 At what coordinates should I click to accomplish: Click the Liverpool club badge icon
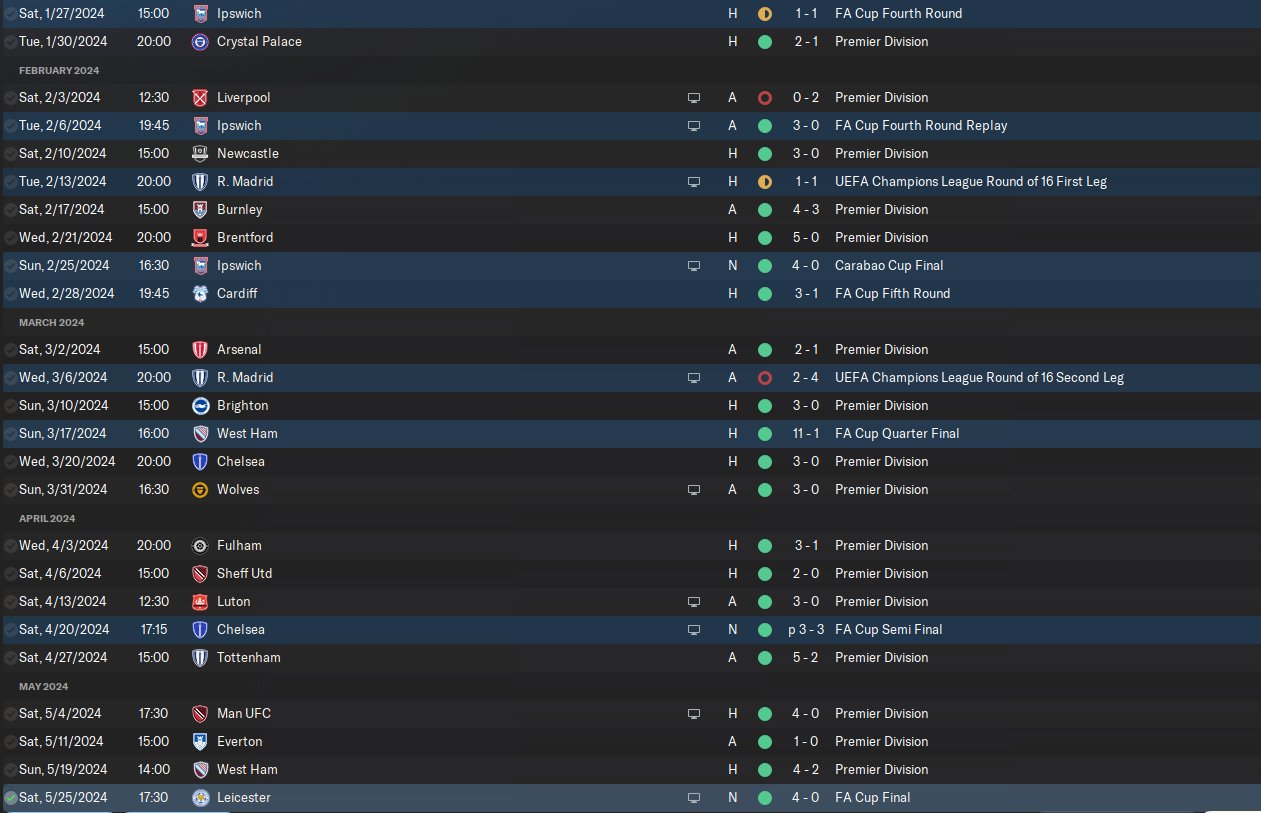click(200, 97)
